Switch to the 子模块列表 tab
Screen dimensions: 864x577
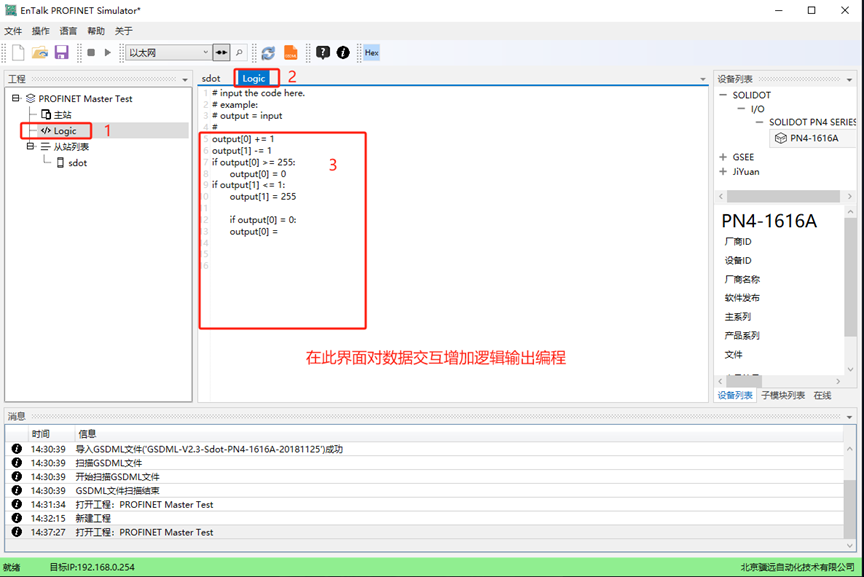point(783,395)
